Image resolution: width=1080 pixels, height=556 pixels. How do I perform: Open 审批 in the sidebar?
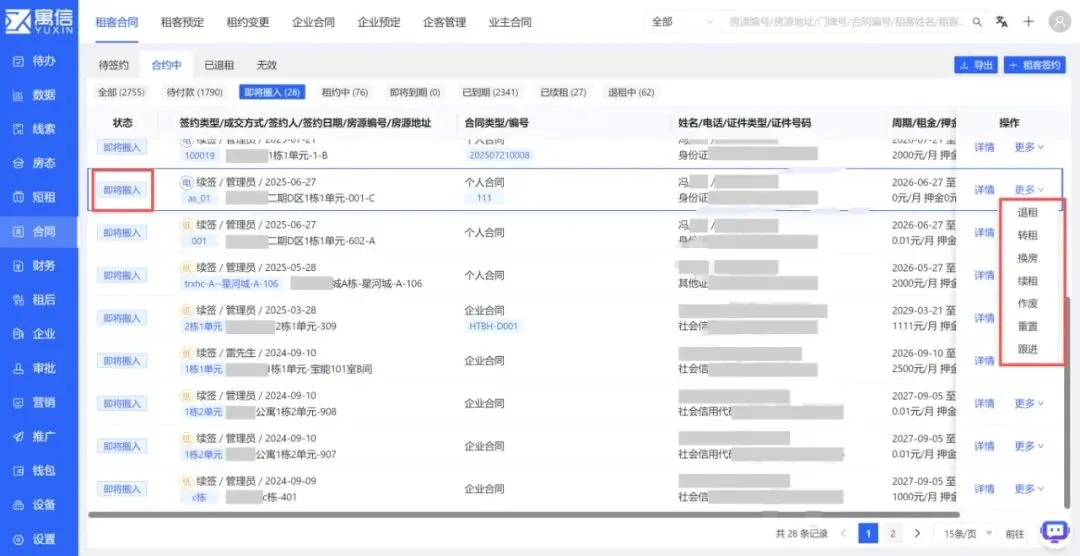click(x=34, y=369)
